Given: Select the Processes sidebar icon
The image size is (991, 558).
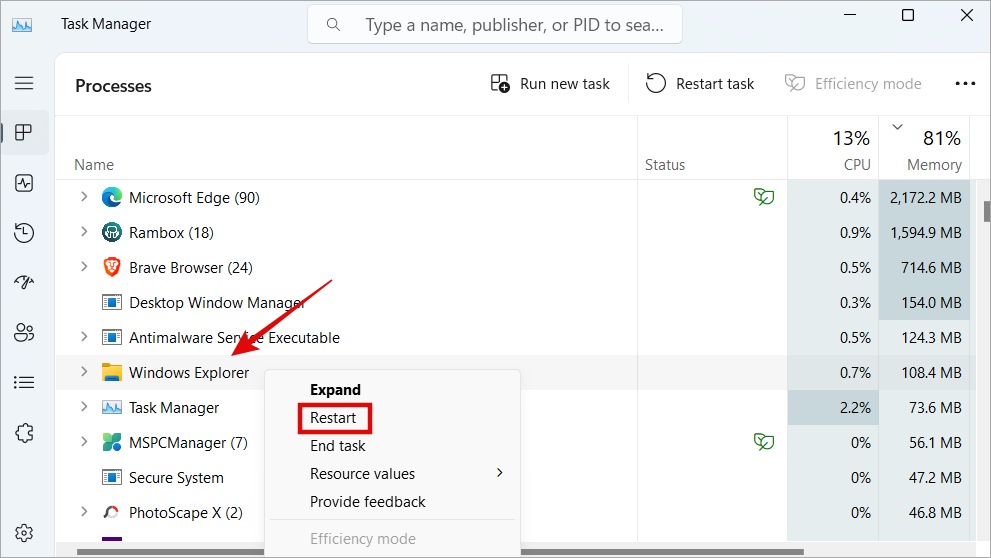Looking at the screenshot, I should [x=24, y=133].
